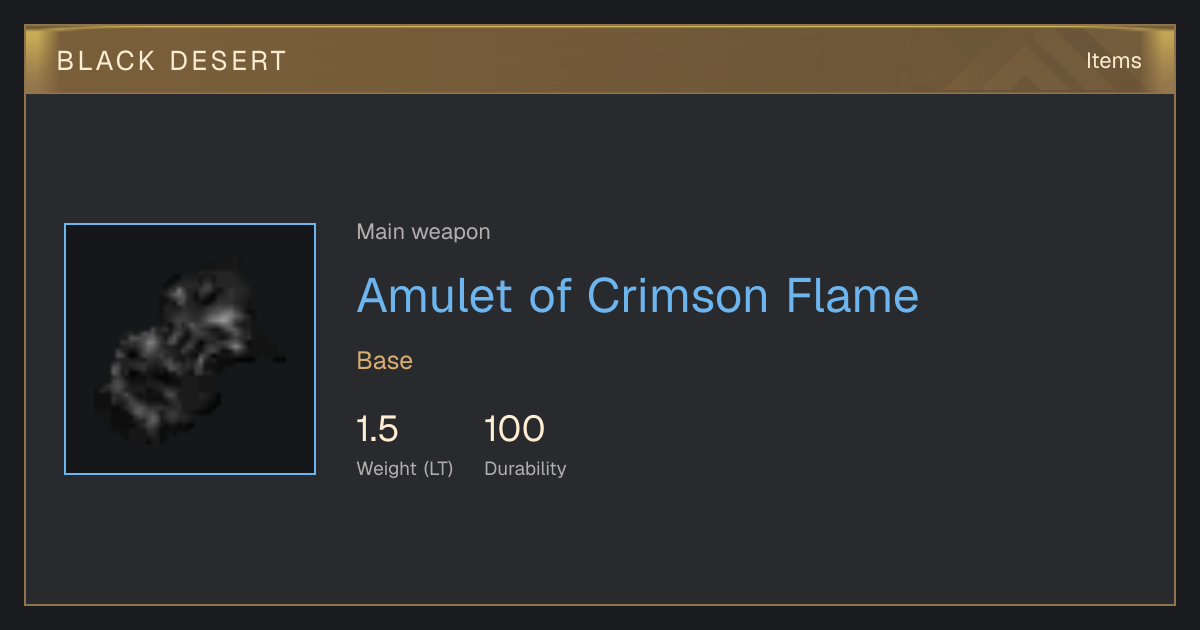The height and width of the screenshot is (630, 1200).
Task: Click the Base grade label
Action: 385,361
